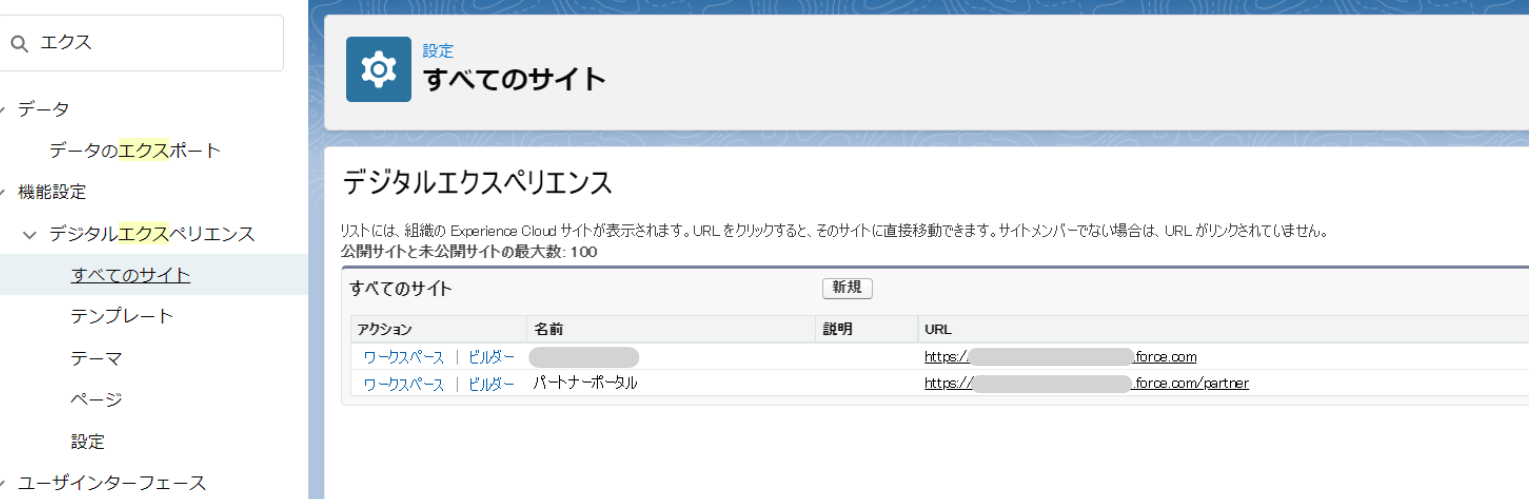Collapse the ユーザインターフェース section chevron
This screenshot has height=499, width=1529.
4,483
